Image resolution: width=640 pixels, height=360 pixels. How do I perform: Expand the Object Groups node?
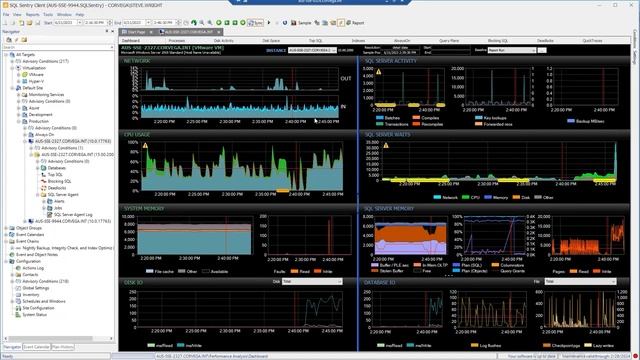(x=6, y=228)
